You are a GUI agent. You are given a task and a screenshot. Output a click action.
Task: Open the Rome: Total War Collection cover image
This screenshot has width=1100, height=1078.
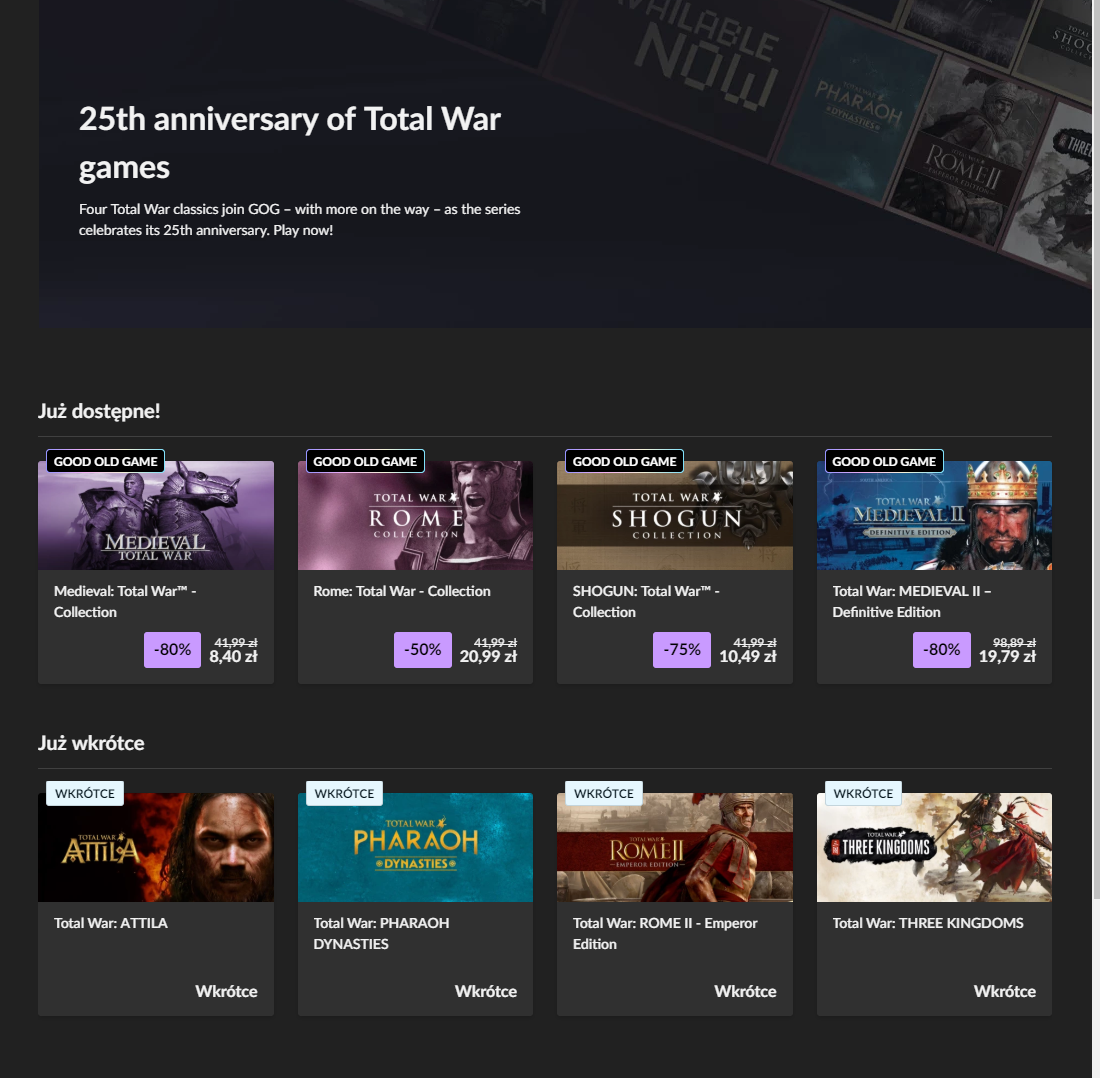coord(415,515)
